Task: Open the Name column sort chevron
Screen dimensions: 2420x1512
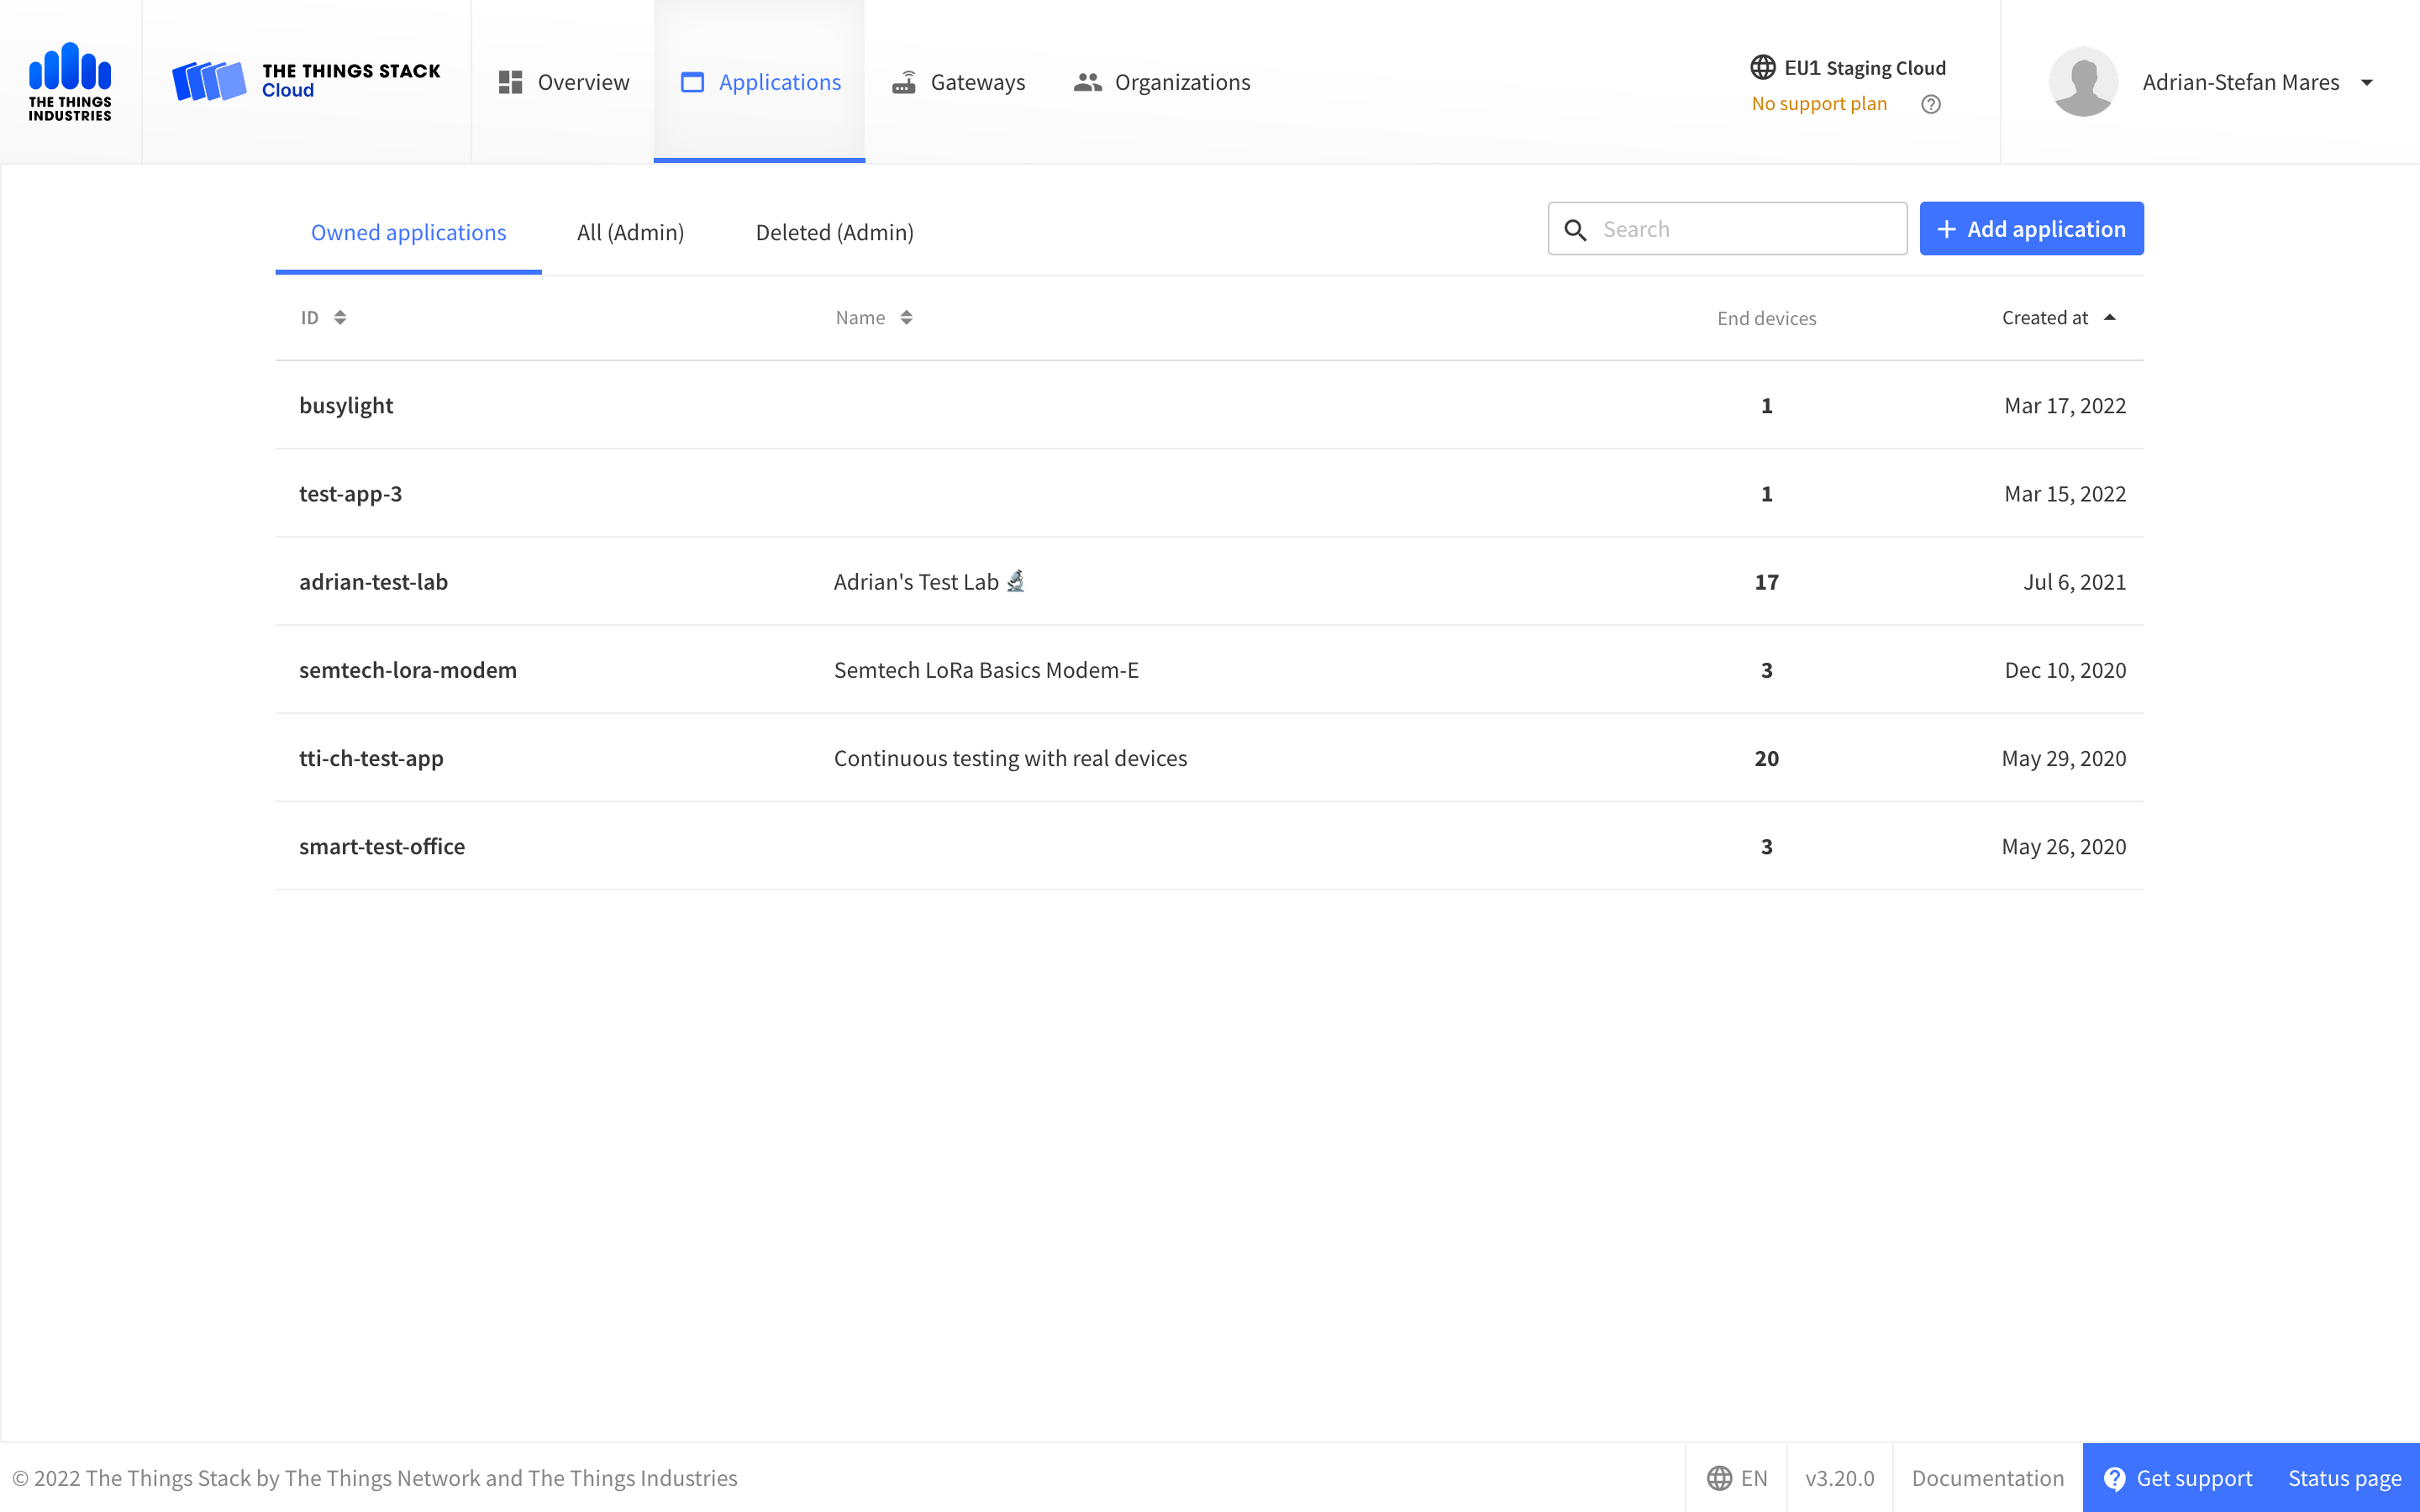Action: click(906, 317)
